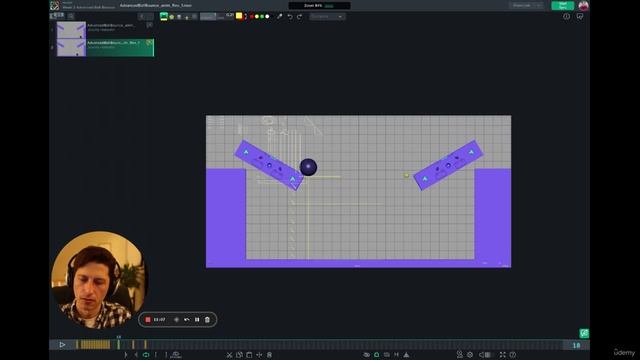640x360 pixels.
Task: Click the dark ball in the viewer
Action: (308, 167)
